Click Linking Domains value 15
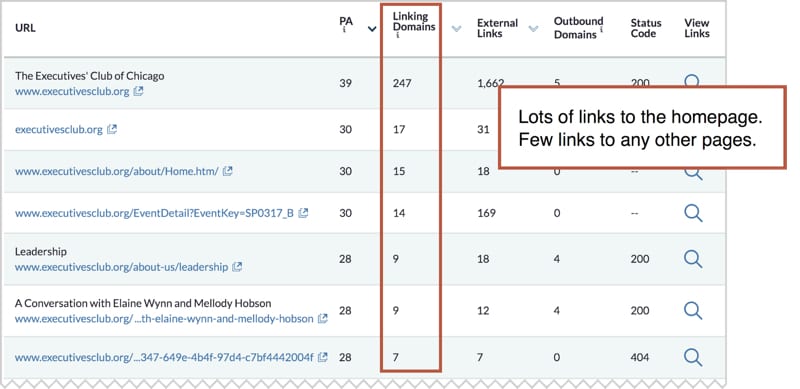Viewport: 800px width, 389px height. [399, 172]
